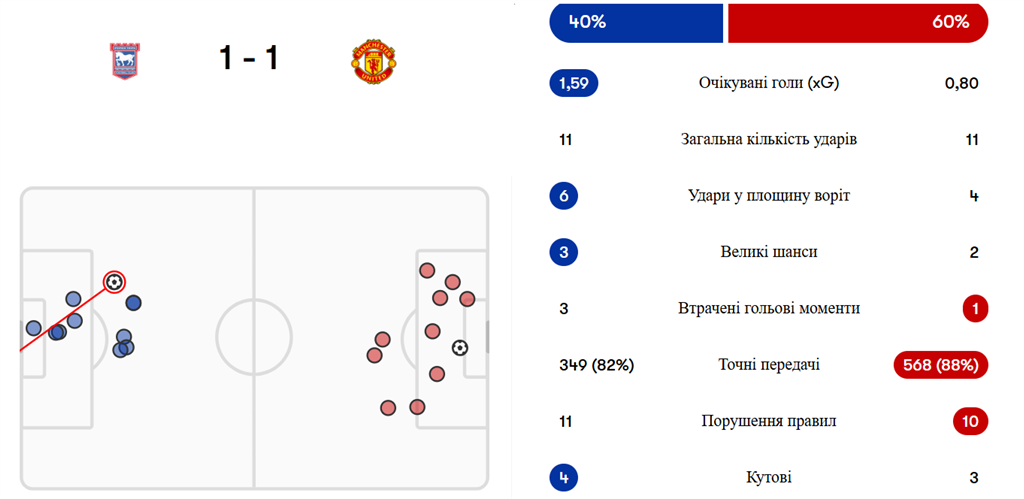Click the Очікувані голи (xG) label
1024x499 pixels.
pyautogui.click(x=769, y=84)
